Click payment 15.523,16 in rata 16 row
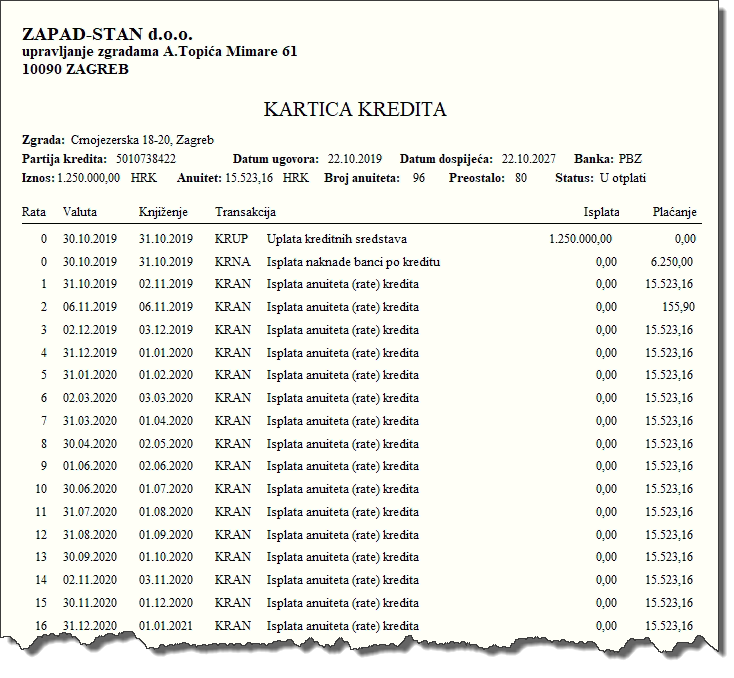 (x=669, y=626)
